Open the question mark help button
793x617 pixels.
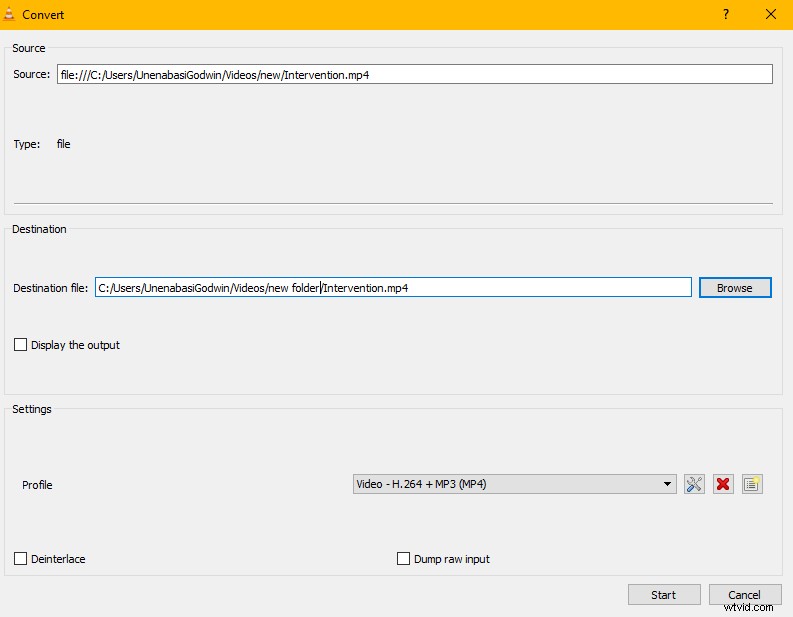pos(726,15)
